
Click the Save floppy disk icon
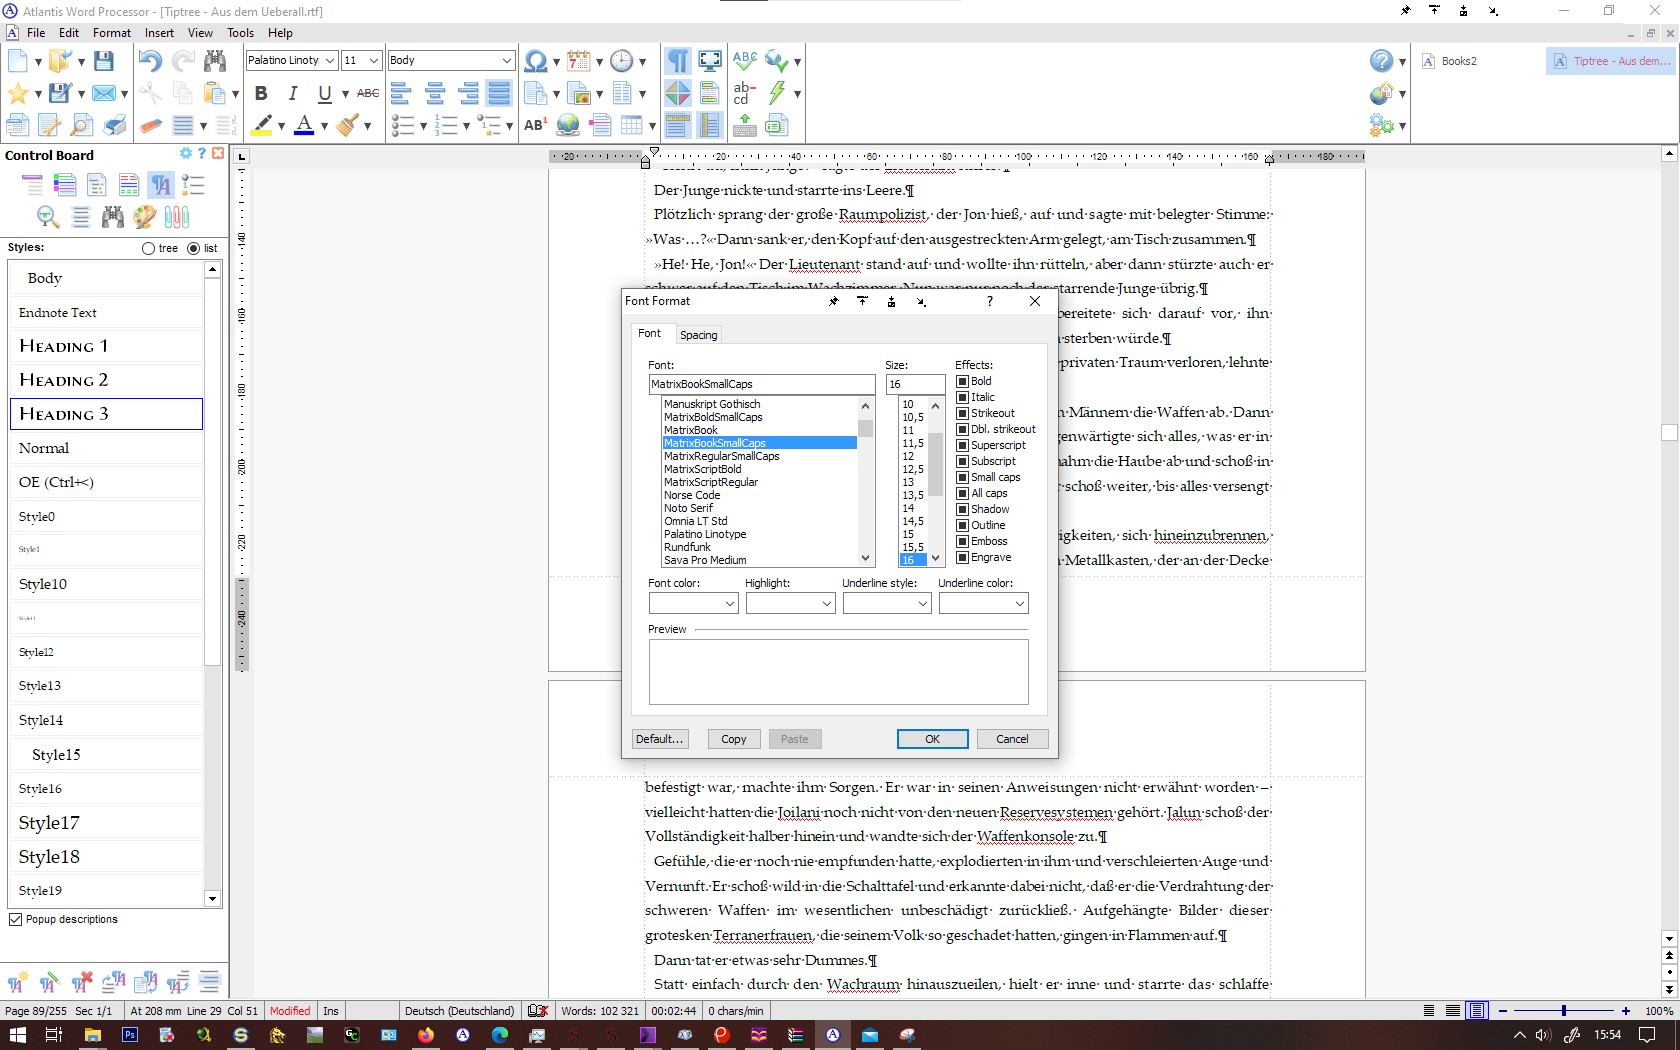(103, 61)
